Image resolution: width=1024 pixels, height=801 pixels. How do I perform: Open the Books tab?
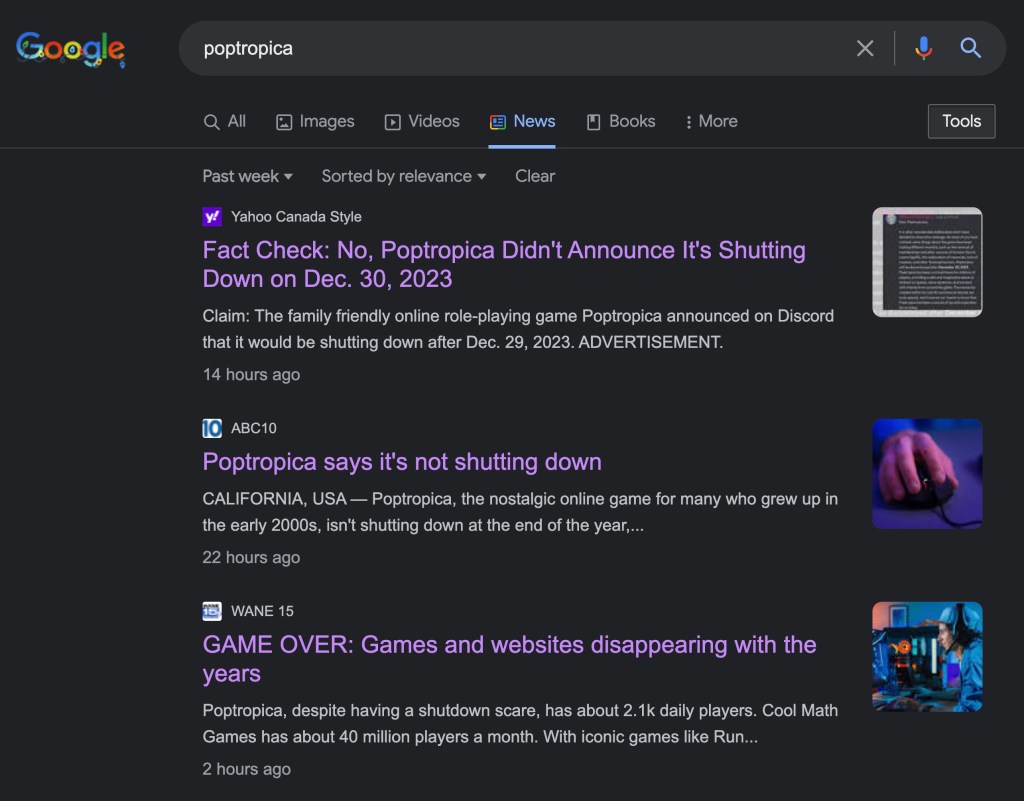[x=620, y=121]
